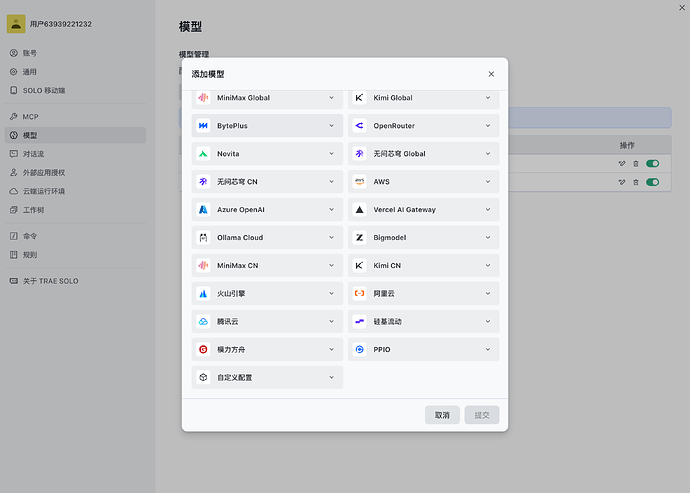Open 外部应用授权 in sidebar
This screenshot has width=690, height=493.
coord(75,173)
